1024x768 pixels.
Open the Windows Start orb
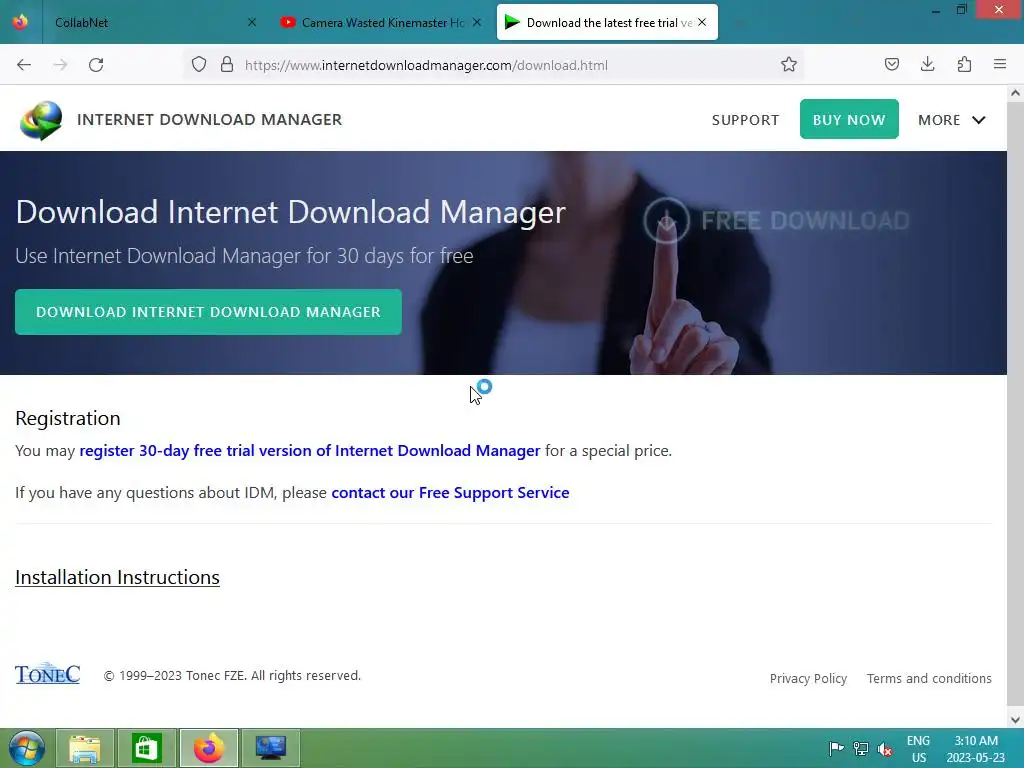(27, 748)
